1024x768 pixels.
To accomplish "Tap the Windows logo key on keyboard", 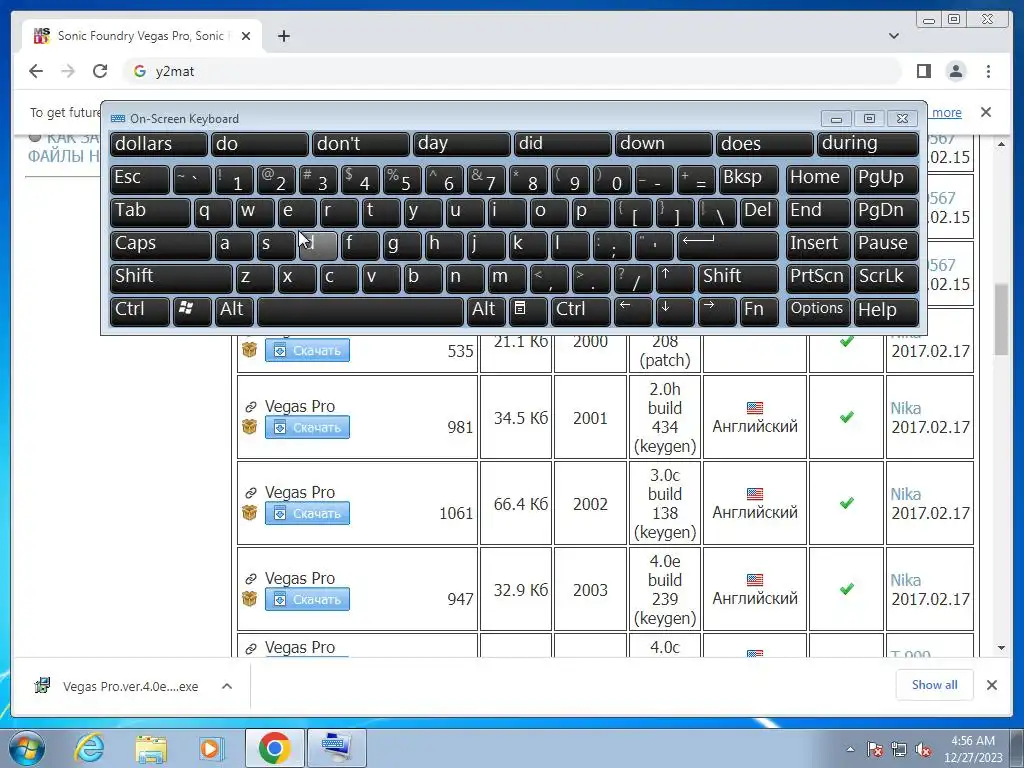I will tap(192, 311).
